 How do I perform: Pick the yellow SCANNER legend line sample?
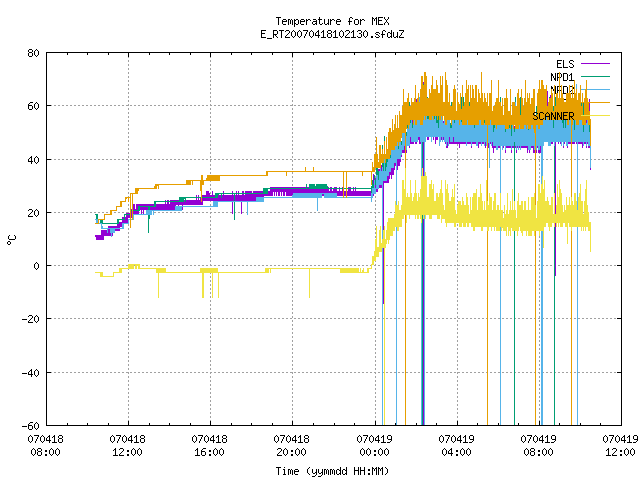pyautogui.click(x=595, y=116)
